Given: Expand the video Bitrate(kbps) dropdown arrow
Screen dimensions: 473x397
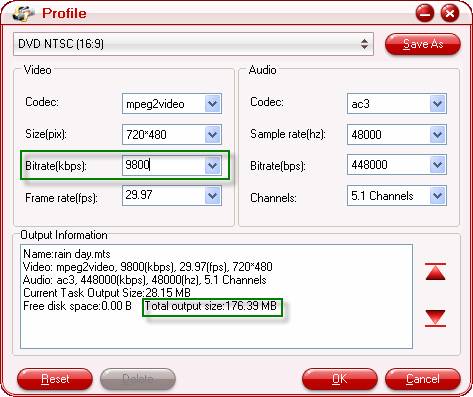Looking at the screenshot, I should click(213, 165).
